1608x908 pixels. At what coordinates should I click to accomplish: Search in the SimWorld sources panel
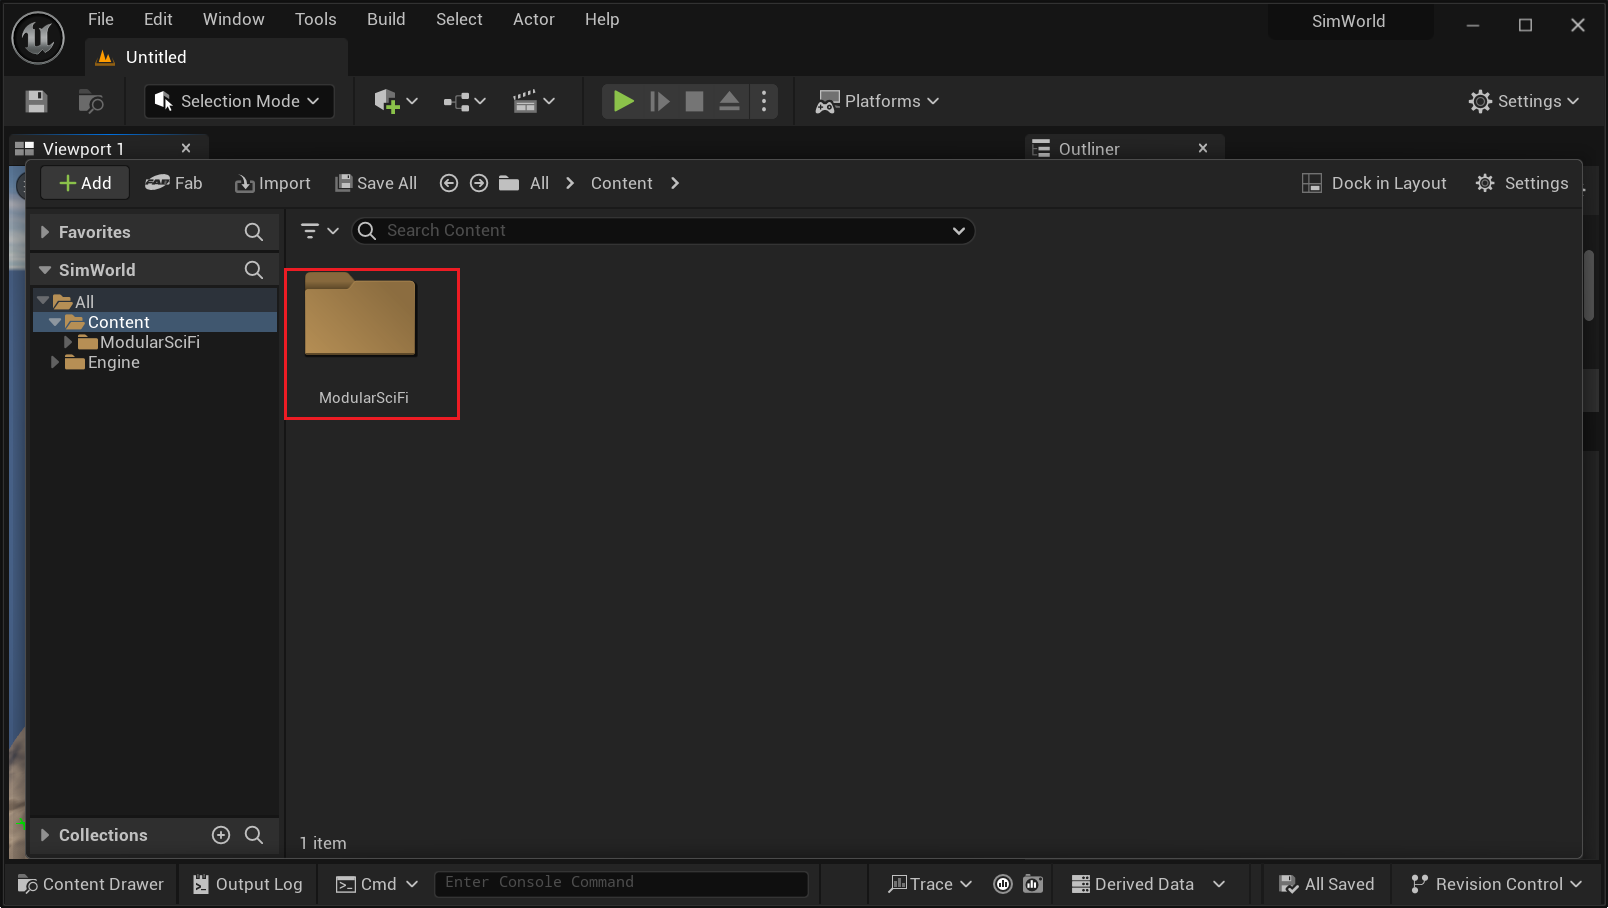coord(254,270)
